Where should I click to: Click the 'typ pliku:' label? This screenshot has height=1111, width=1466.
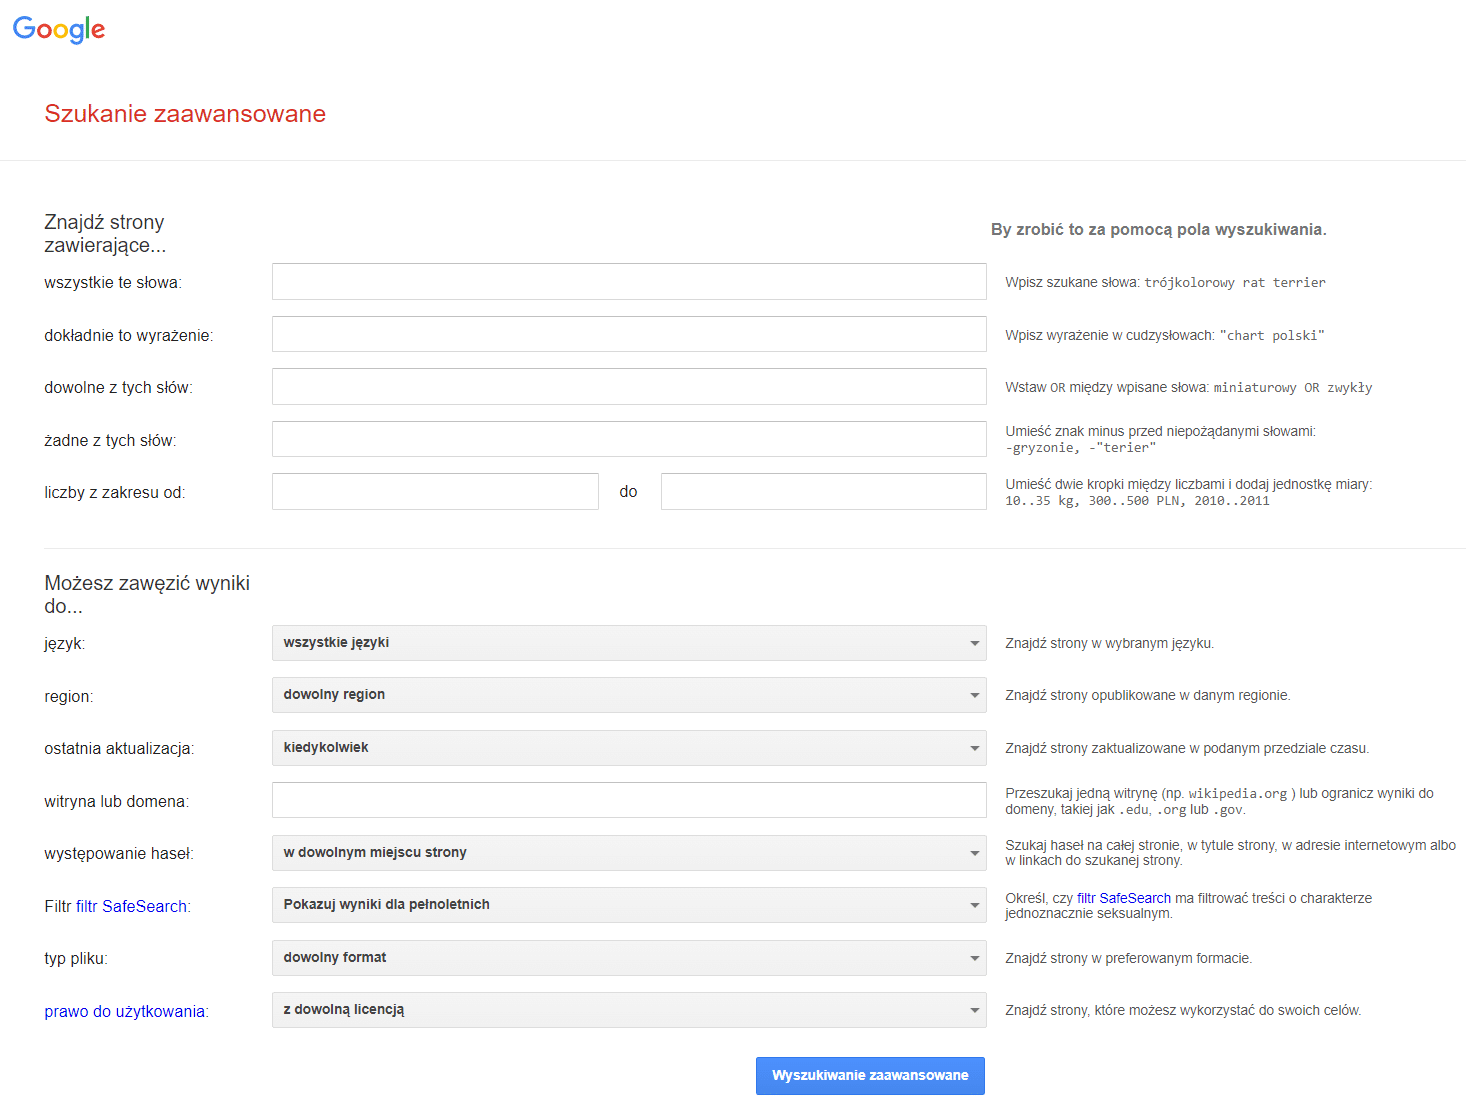tap(76, 958)
